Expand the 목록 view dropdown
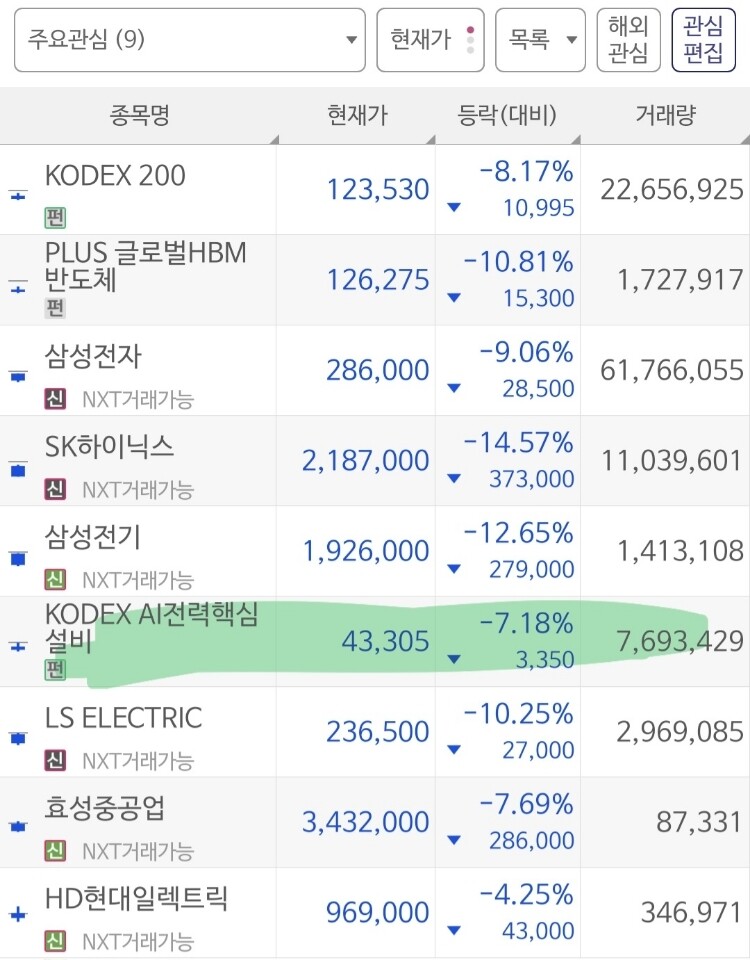 pyautogui.click(x=540, y=40)
